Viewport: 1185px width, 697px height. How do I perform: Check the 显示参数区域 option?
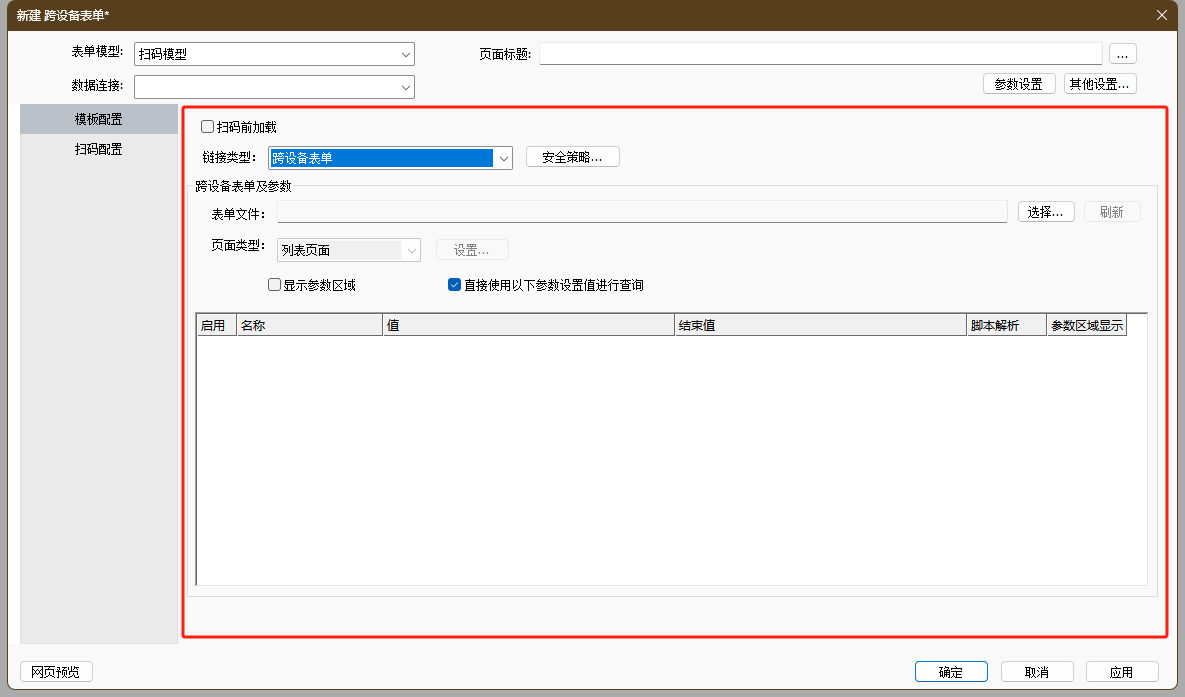pyautogui.click(x=275, y=285)
